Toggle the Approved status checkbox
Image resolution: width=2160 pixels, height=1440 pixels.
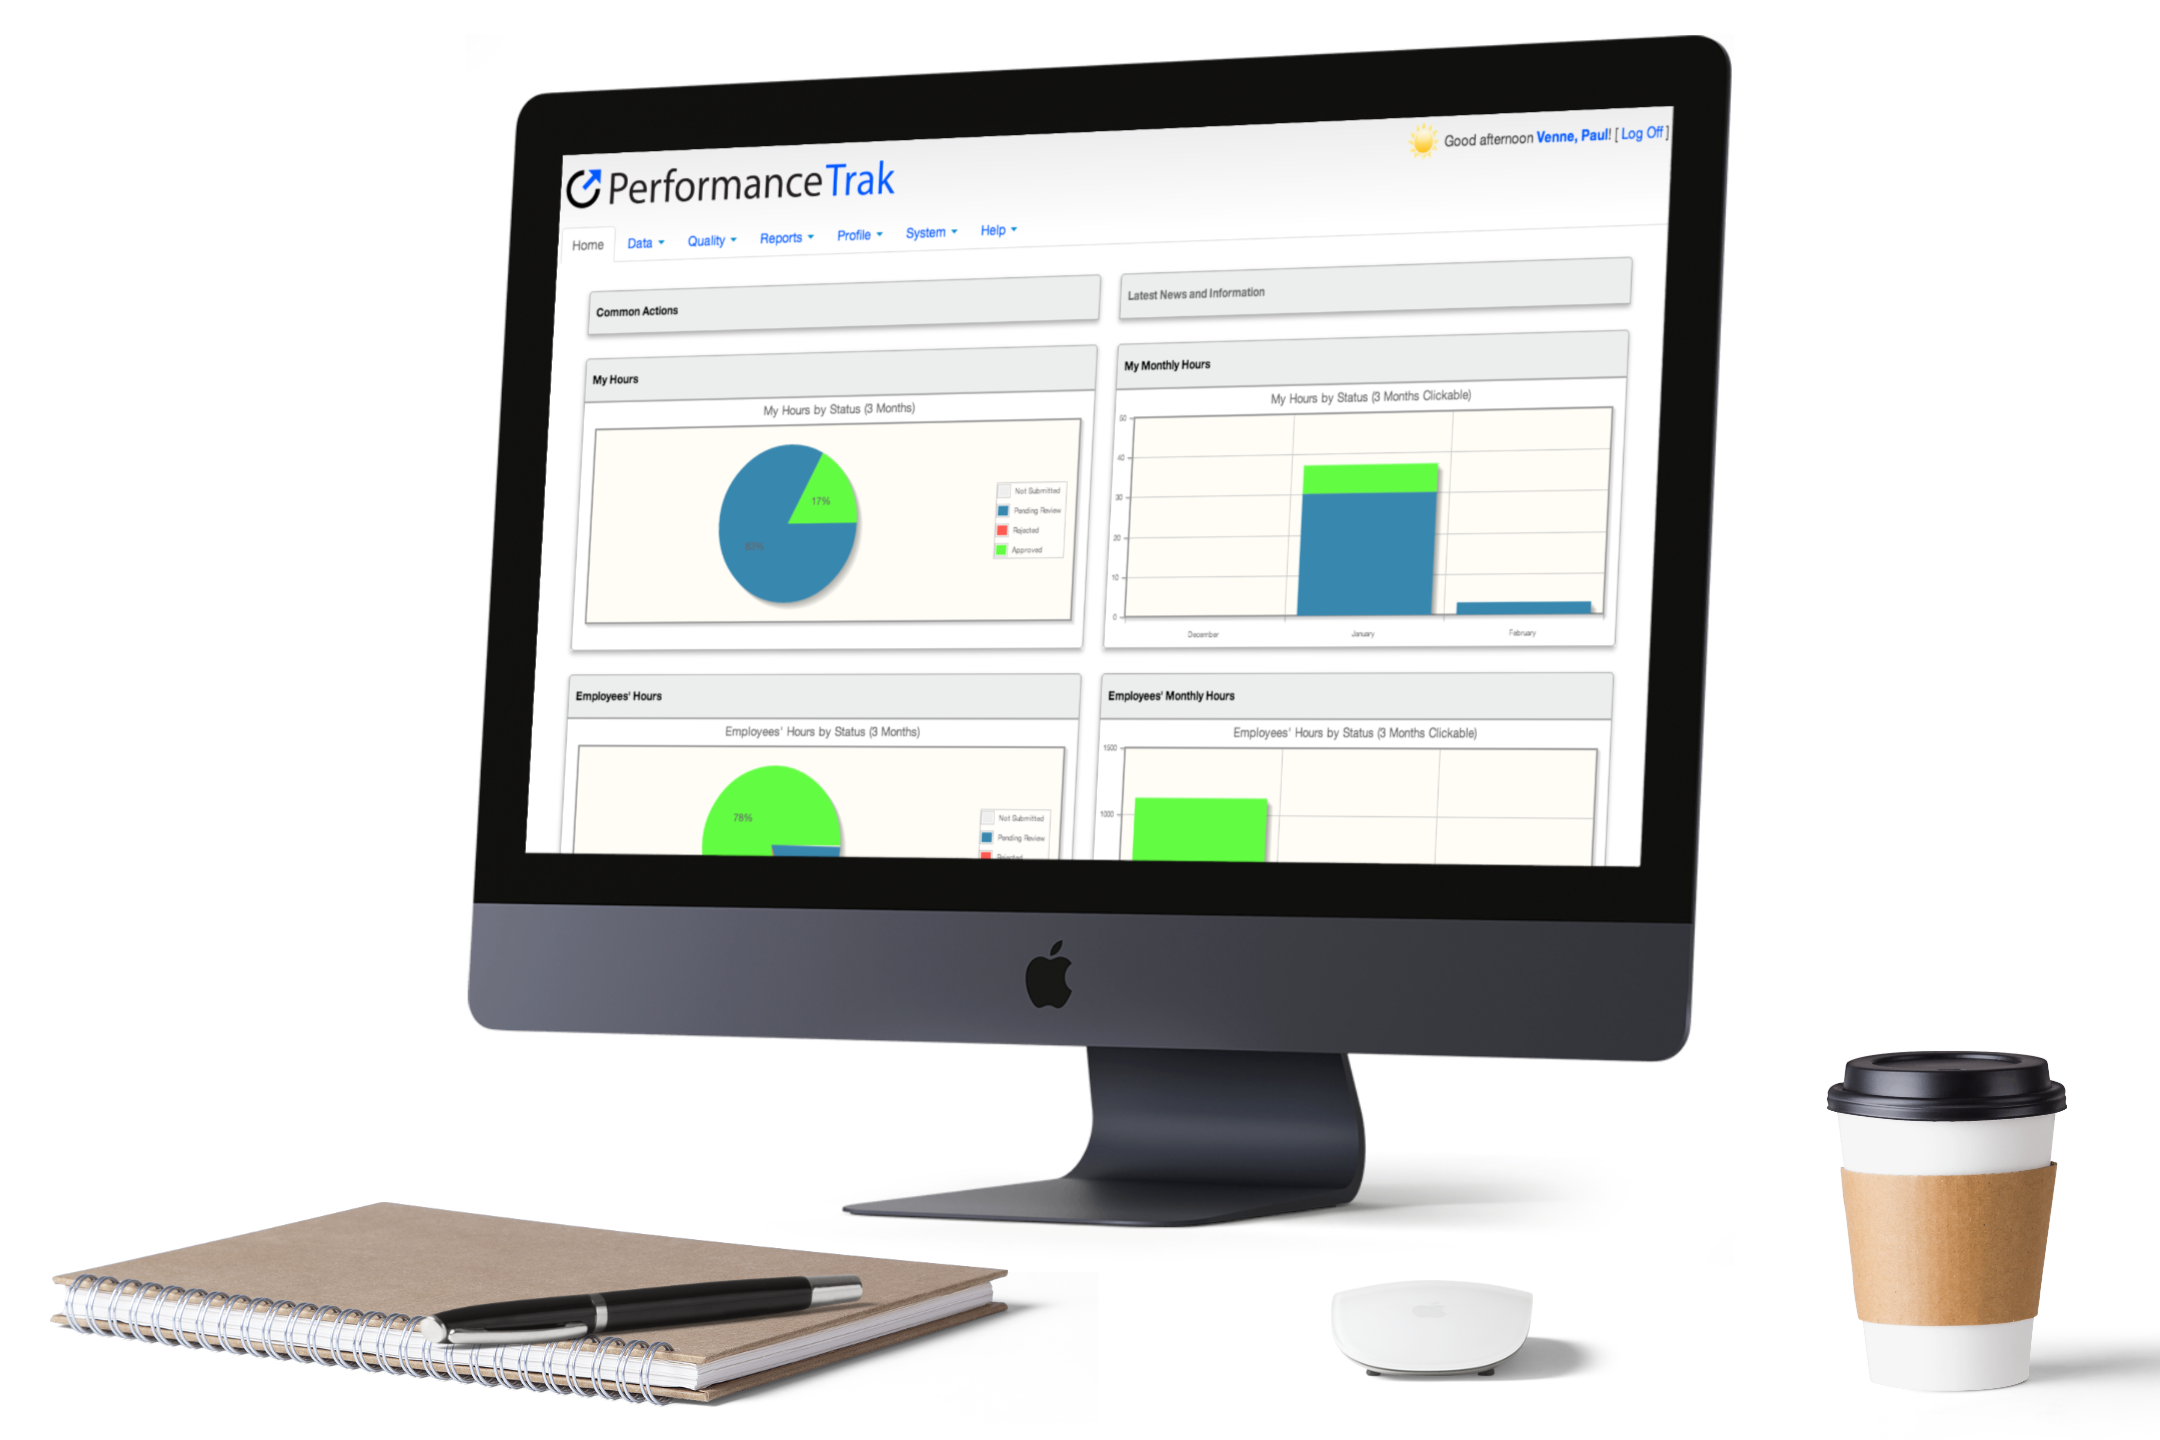click(x=1004, y=551)
